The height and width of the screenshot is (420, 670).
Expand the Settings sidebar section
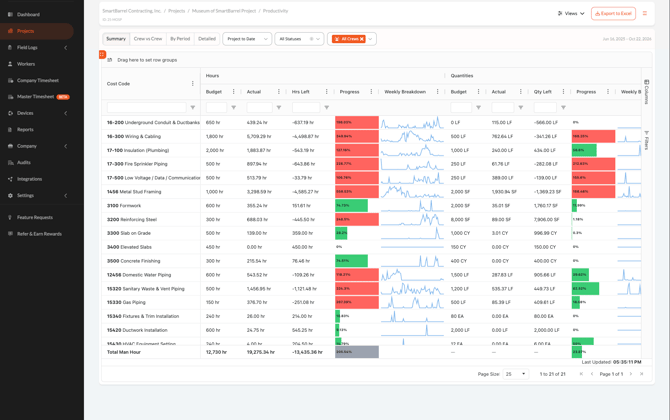pos(65,196)
